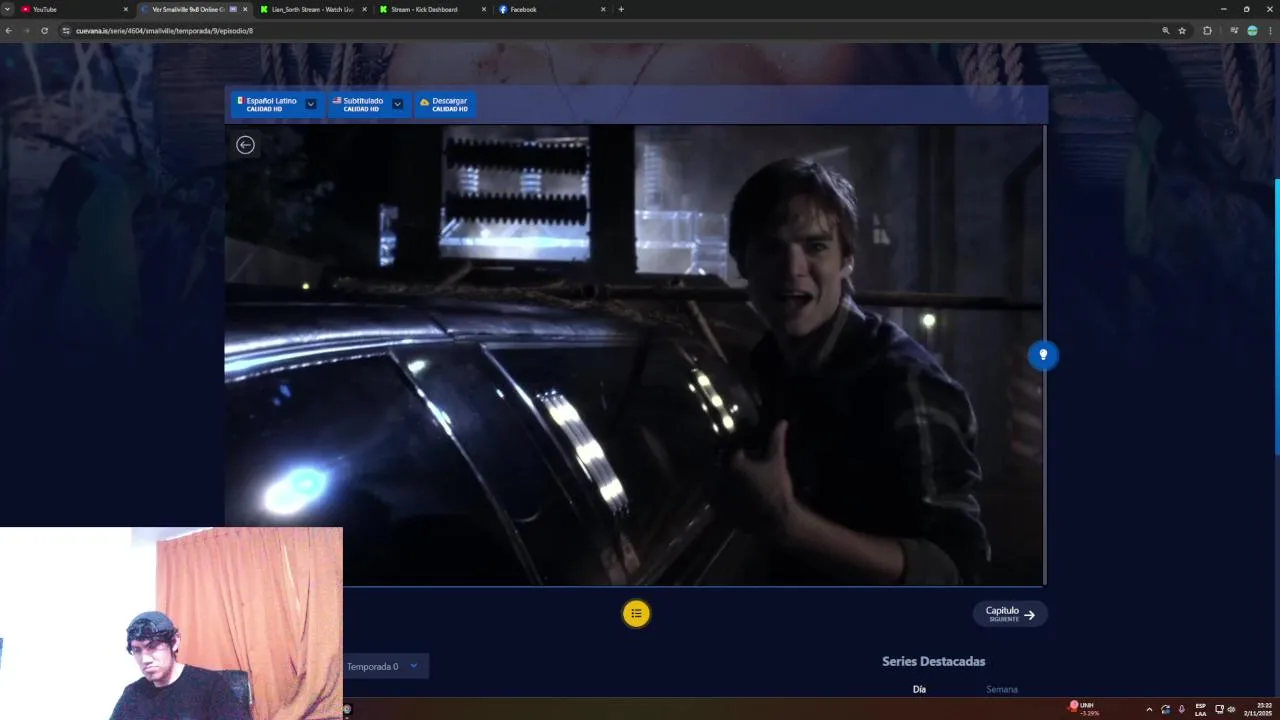Viewport: 1280px width, 720px height.
Task: Open the browser extensions puzzle icon
Action: pos(1207,31)
